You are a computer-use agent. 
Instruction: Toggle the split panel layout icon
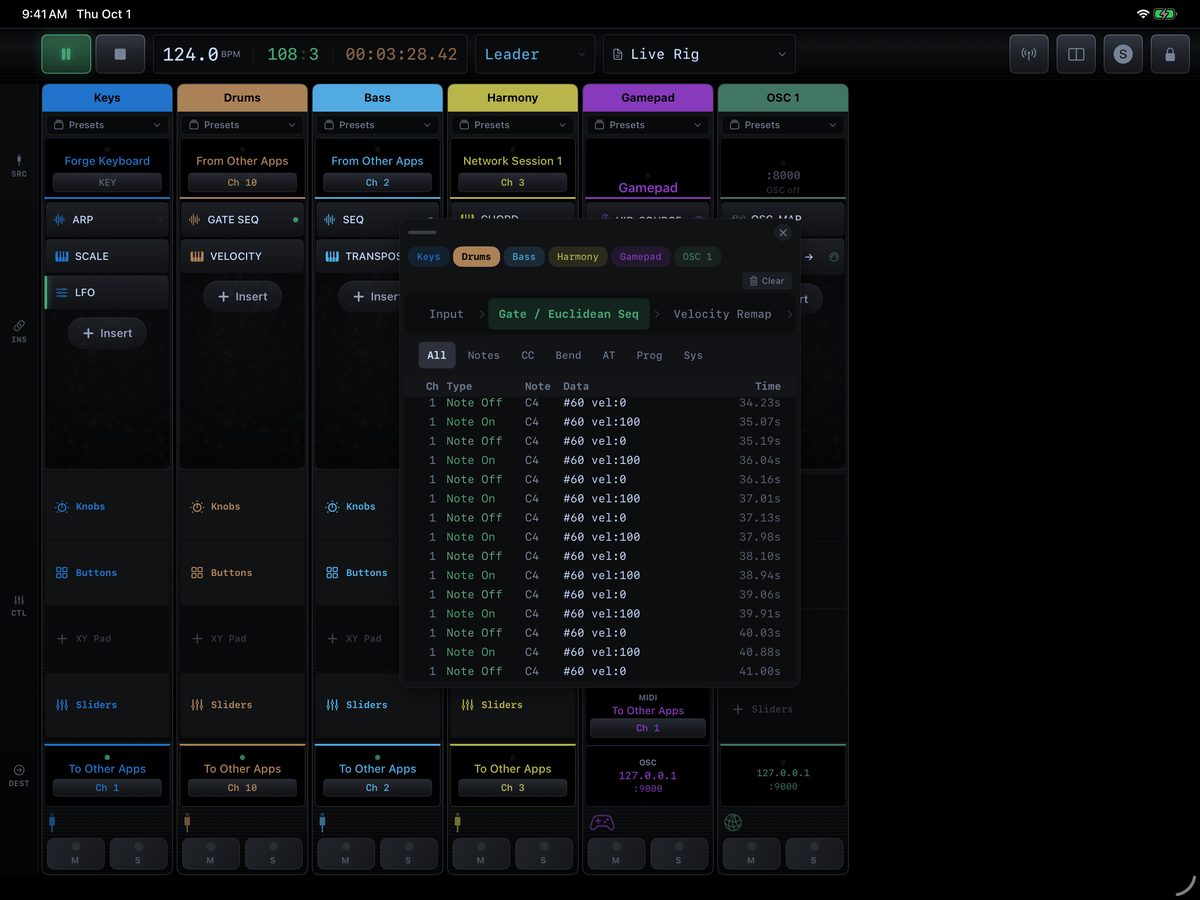1076,54
